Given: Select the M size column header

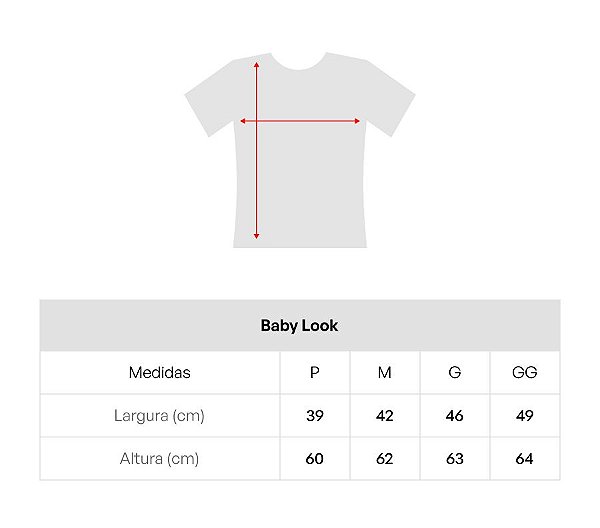Looking at the screenshot, I should coord(385,373).
